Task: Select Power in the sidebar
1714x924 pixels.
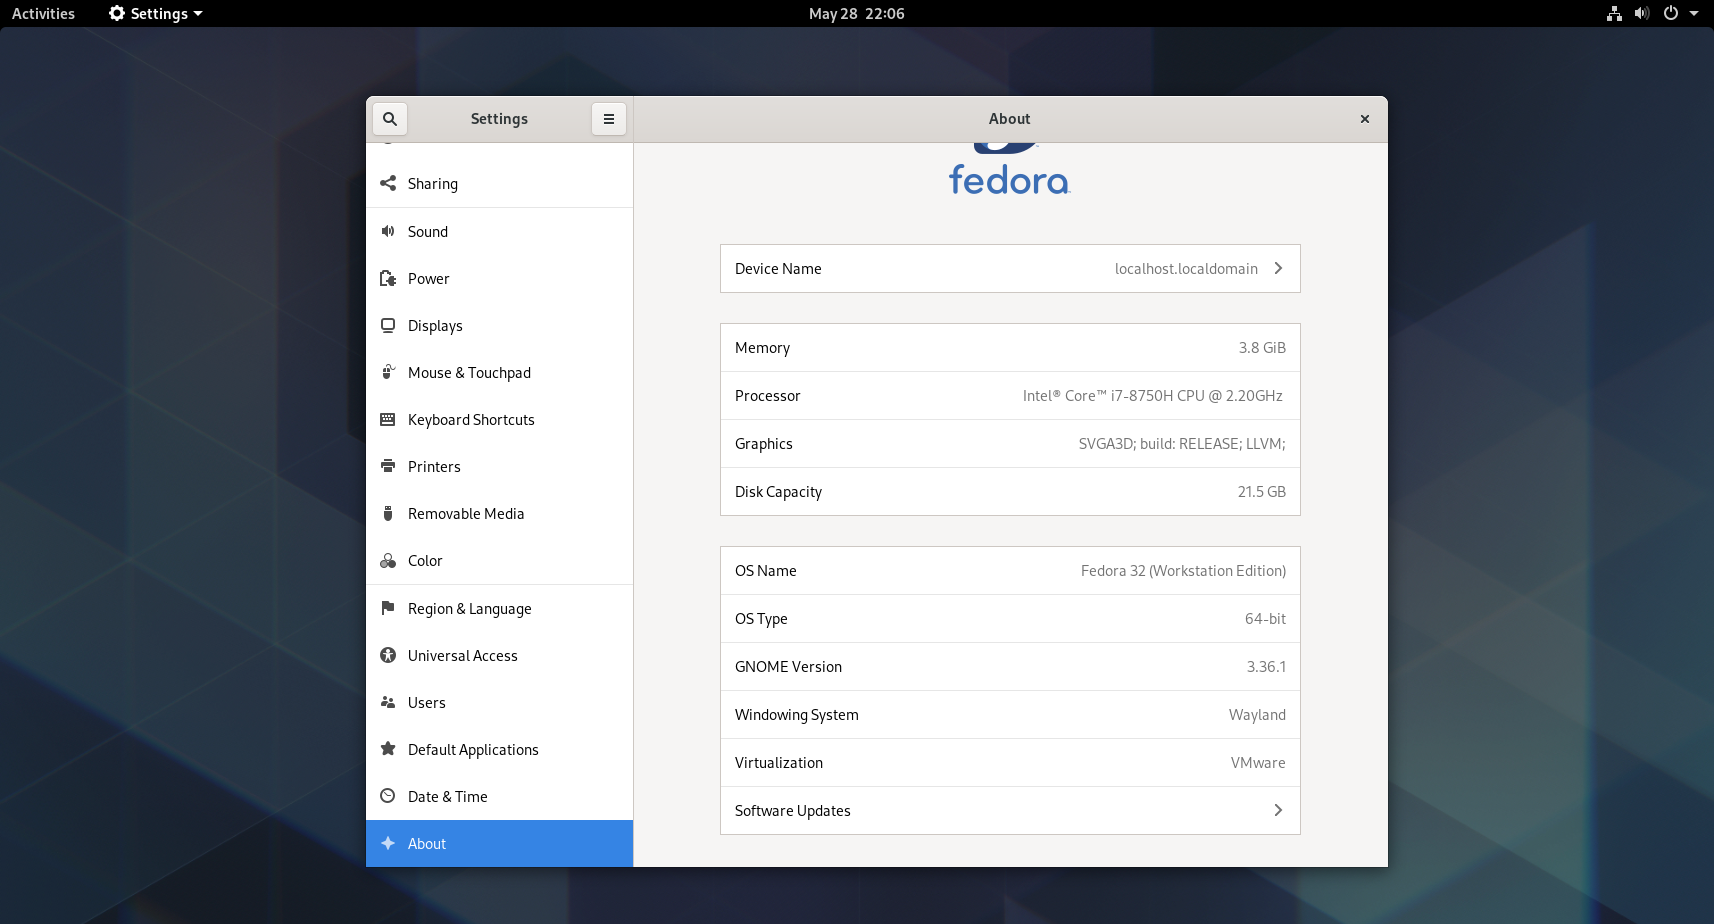Action: coord(499,278)
